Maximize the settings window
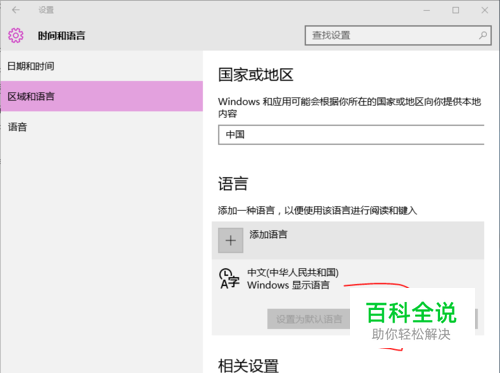The image size is (500, 373). point(455,10)
